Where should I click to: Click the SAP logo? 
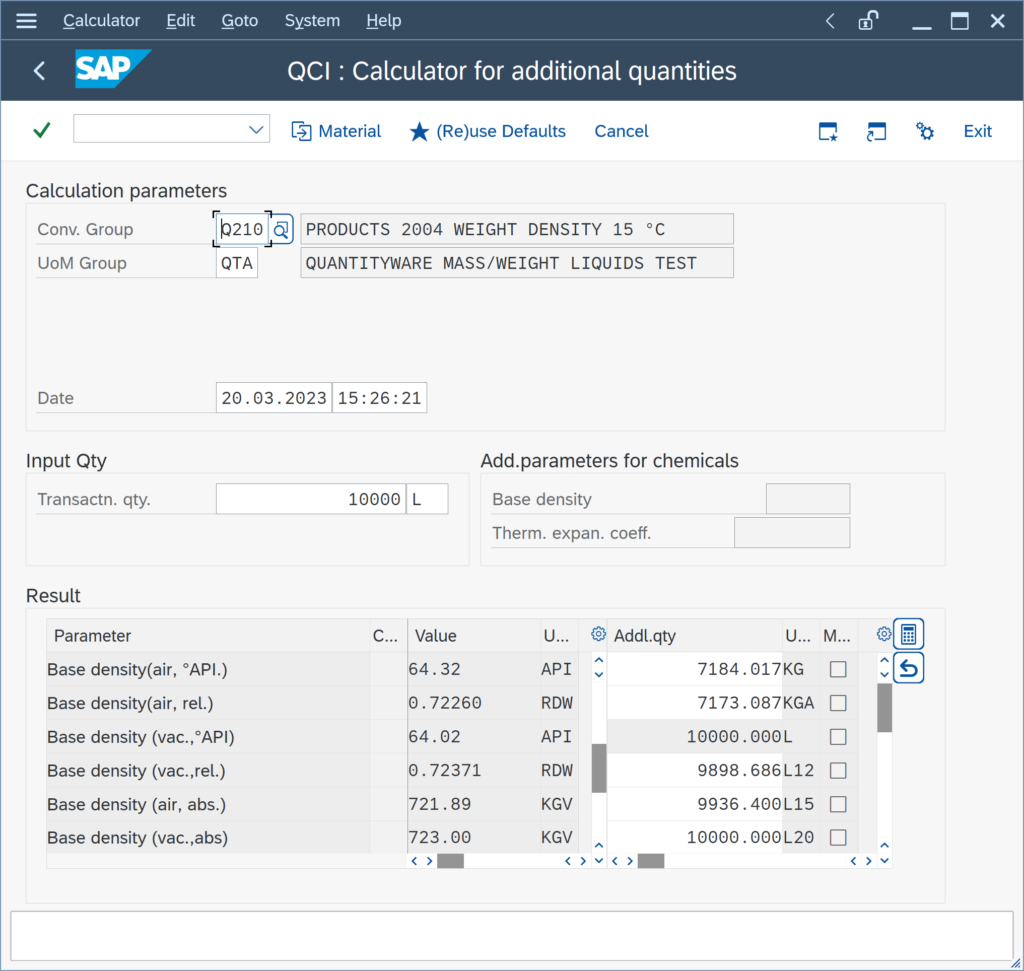click(x=113, y=69)
